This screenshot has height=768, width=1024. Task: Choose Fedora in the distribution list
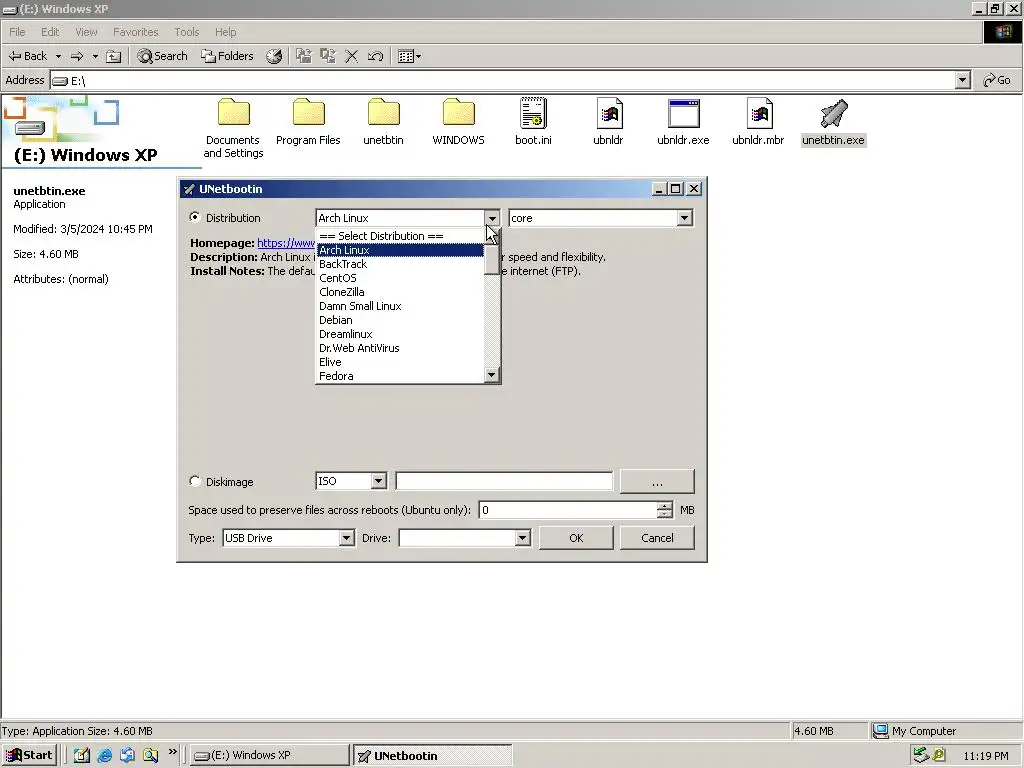coord(400,376)
